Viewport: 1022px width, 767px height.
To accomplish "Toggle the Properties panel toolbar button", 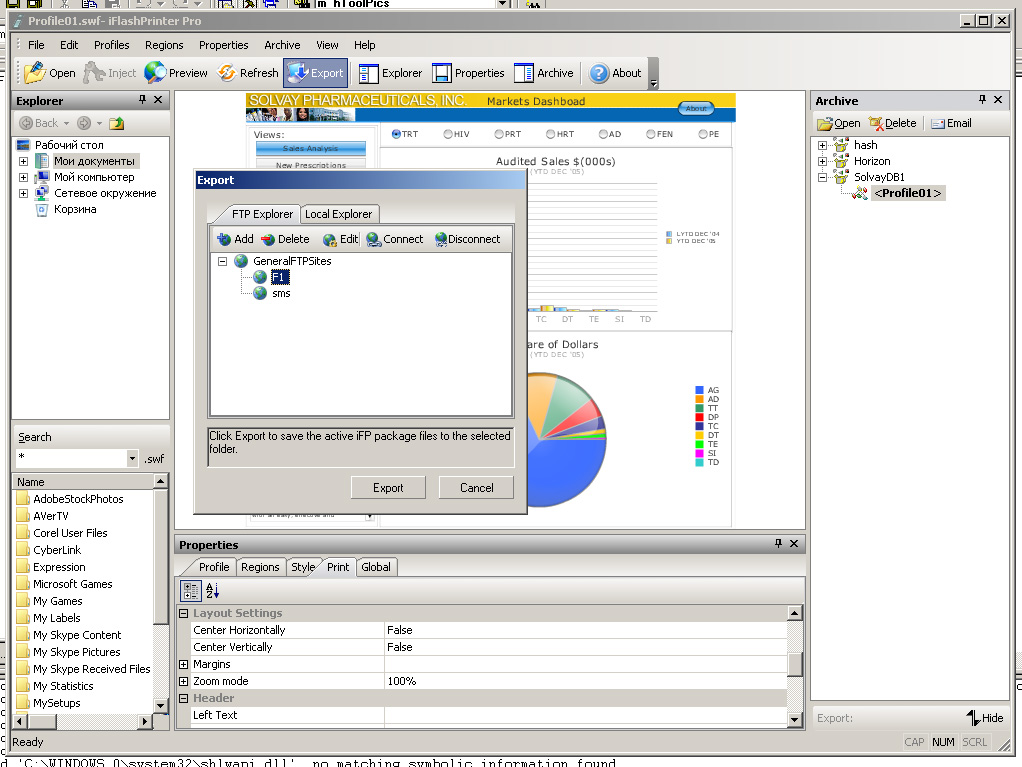I will [x=468, y=73].
